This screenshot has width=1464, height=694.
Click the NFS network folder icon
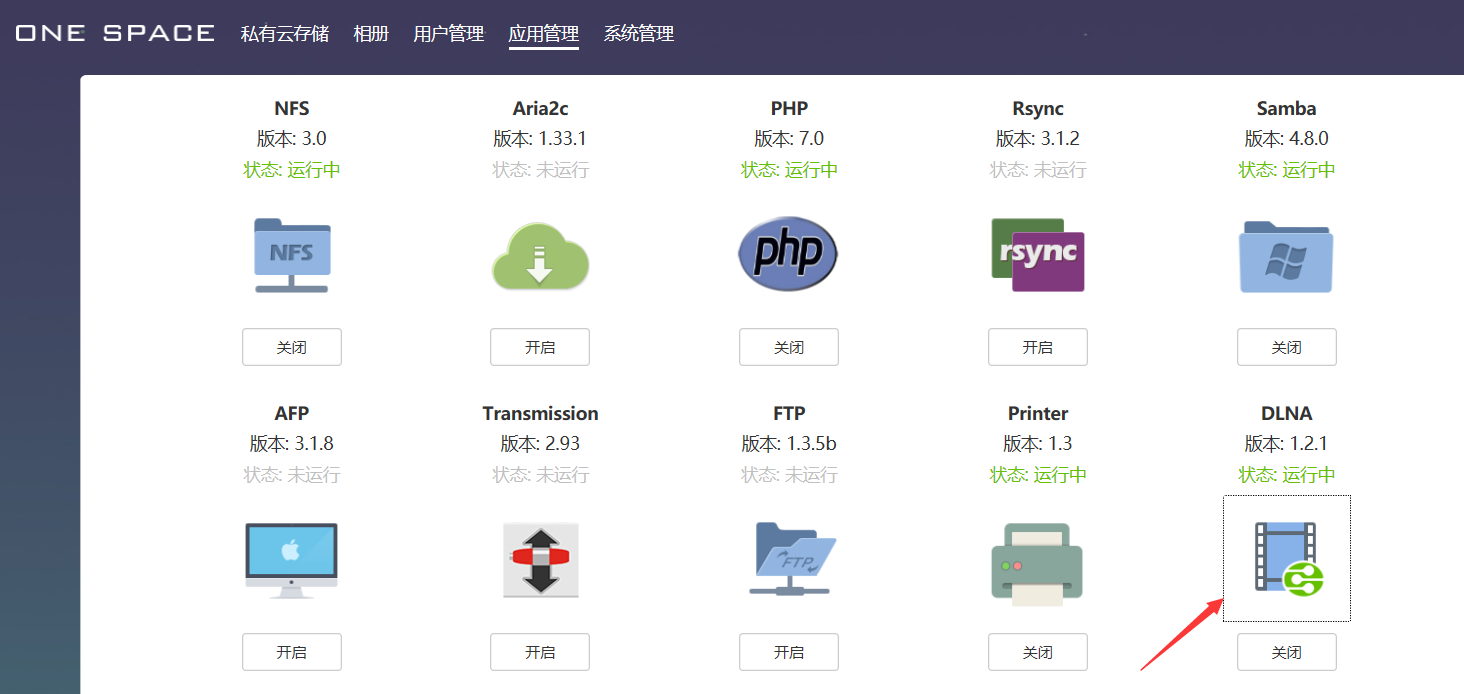(291, 255)
